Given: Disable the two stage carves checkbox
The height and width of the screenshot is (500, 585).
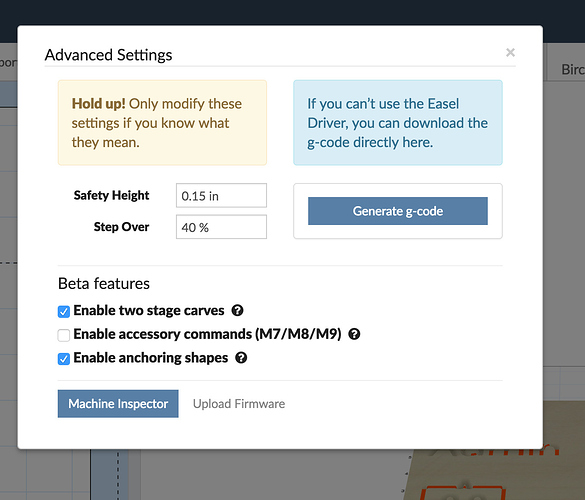Looking at the screenshot, I should (x=64, y=312).
